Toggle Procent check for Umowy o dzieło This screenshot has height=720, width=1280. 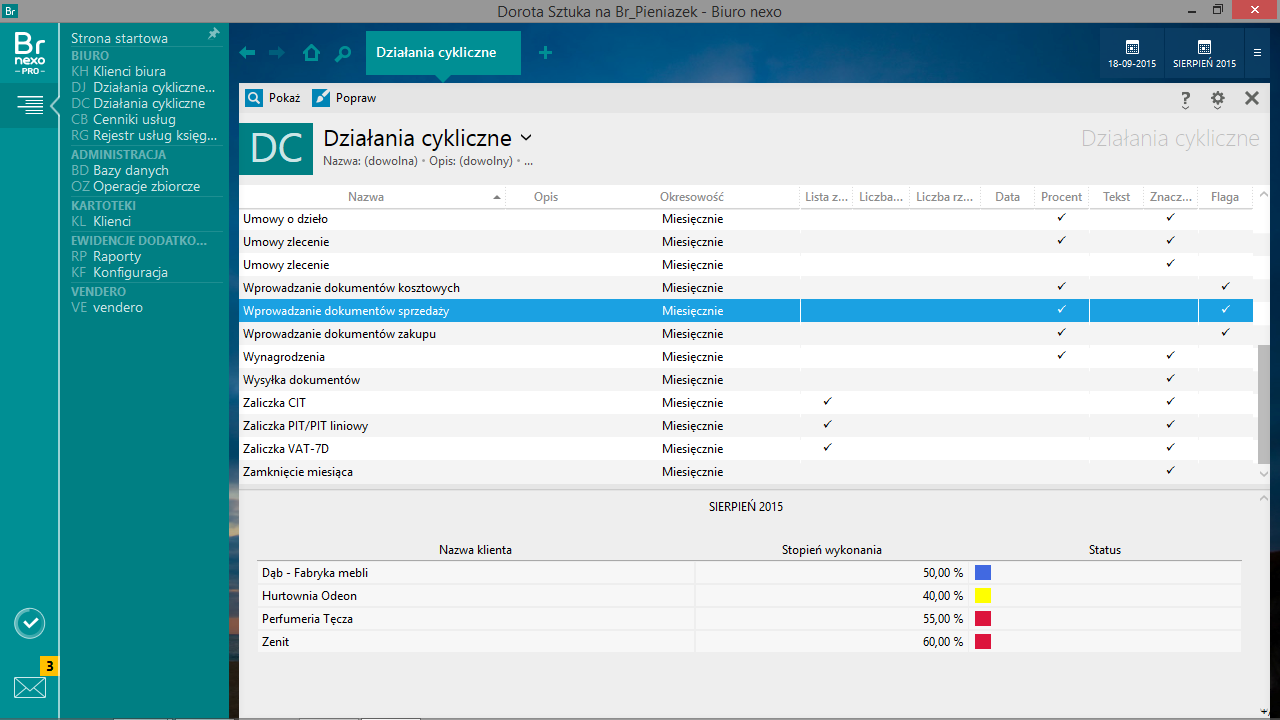click(1061, 218)
